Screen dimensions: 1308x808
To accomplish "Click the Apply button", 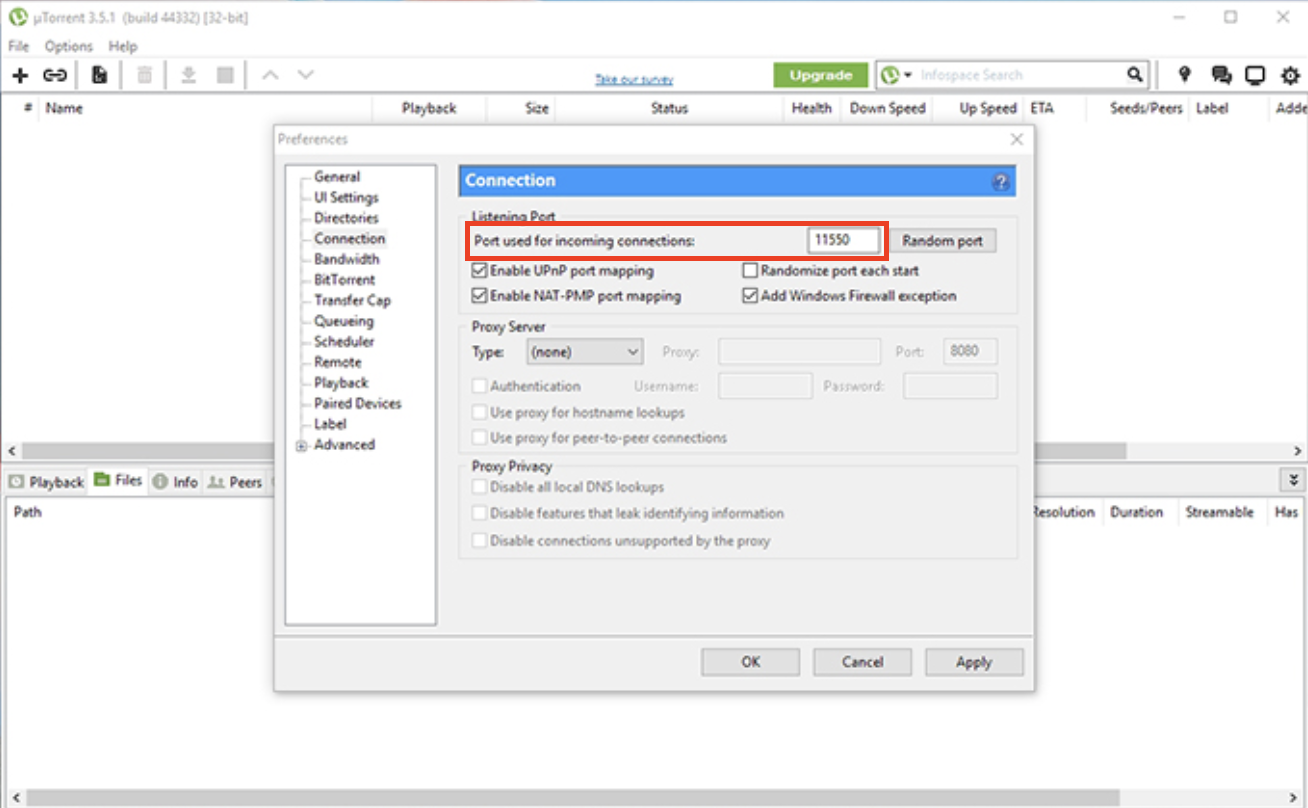I will tap(974, 662).
